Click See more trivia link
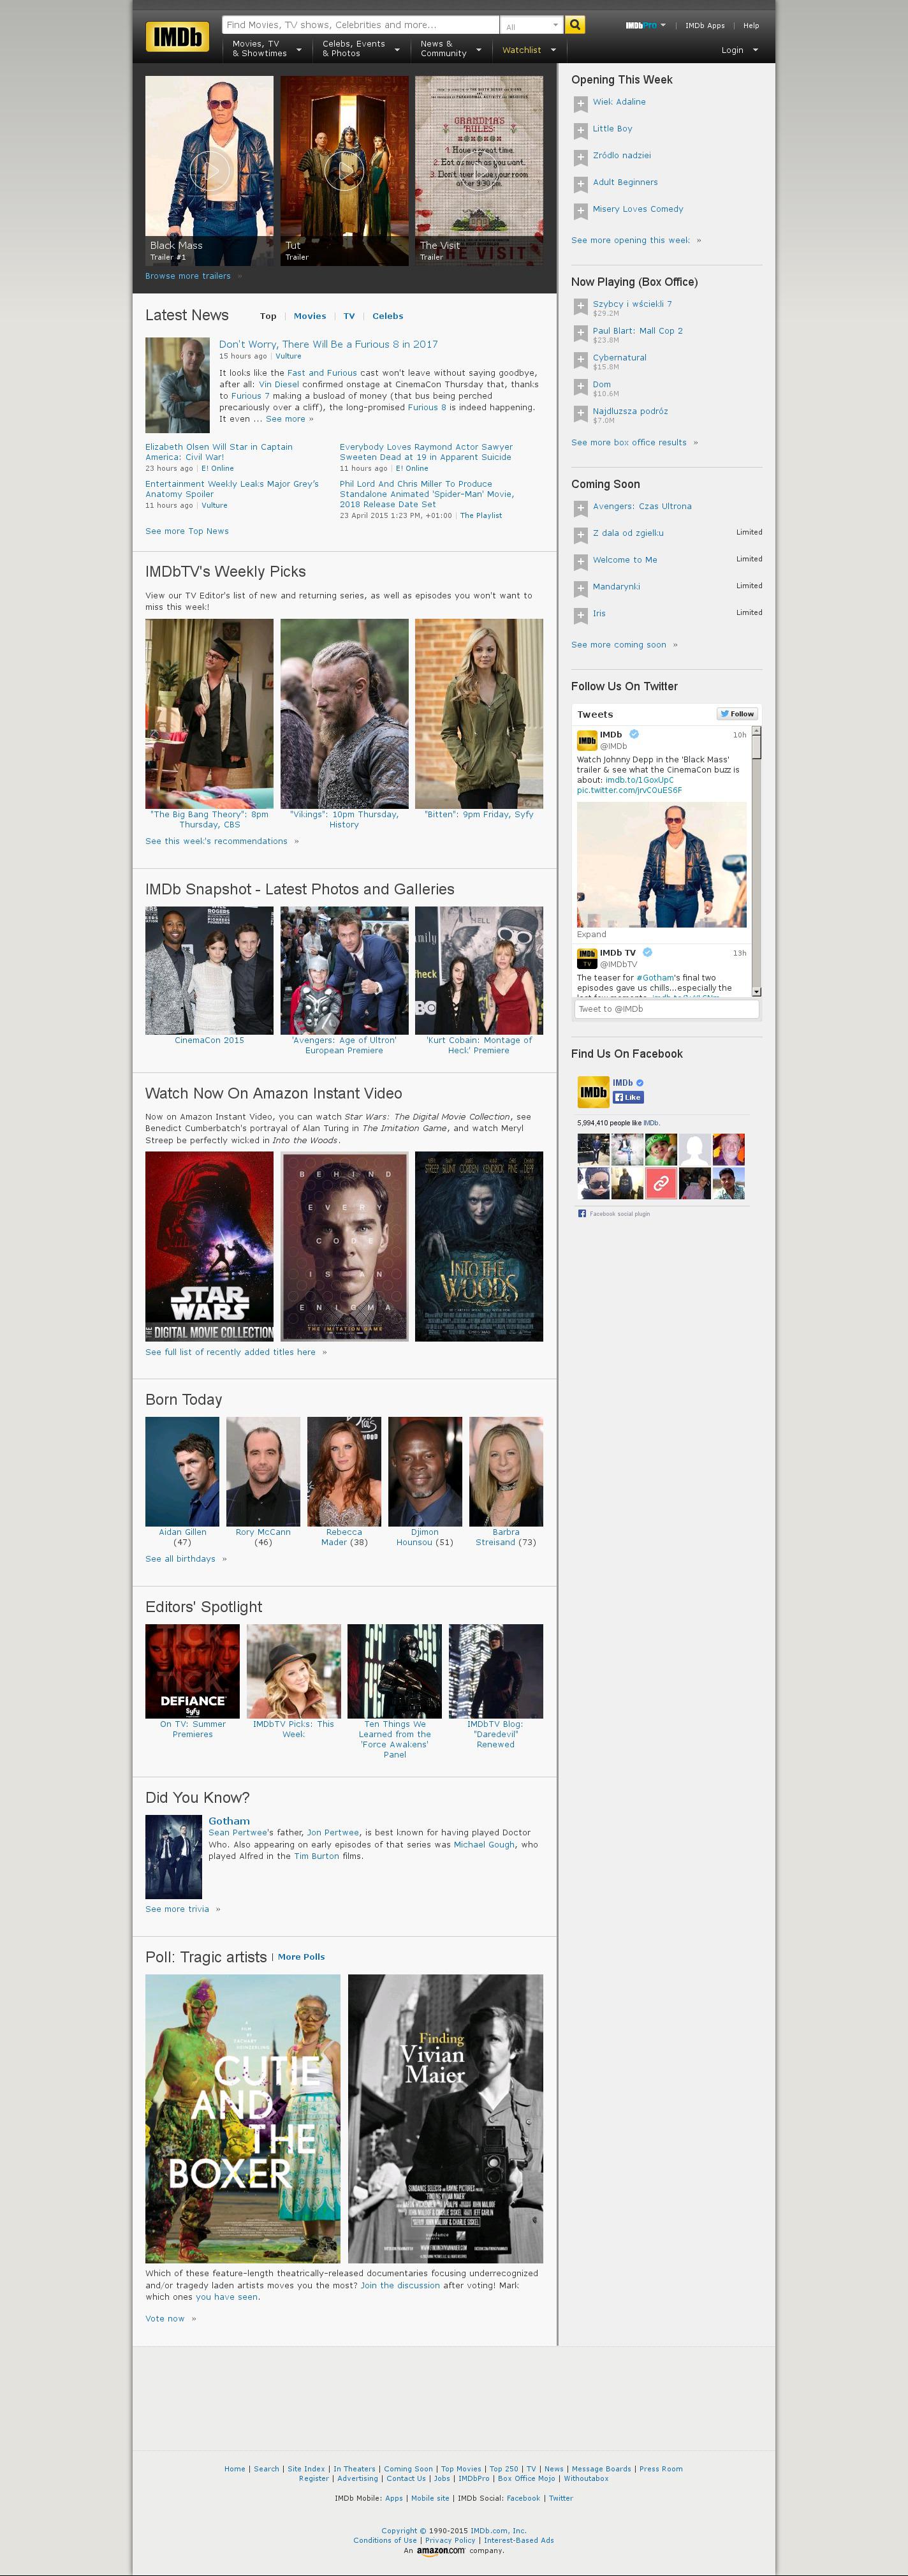Screen dimensions: 908x2576 (177, 1909)
